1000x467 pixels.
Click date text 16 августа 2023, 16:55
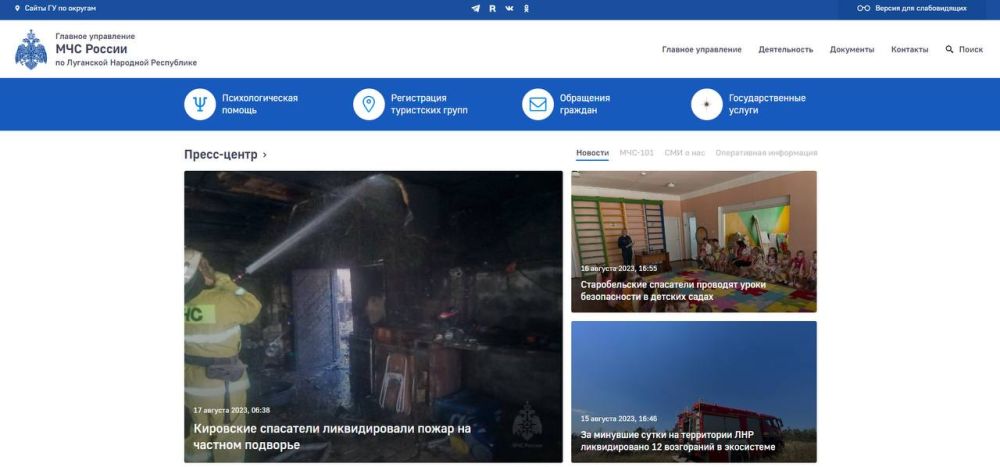click(619, 269)
